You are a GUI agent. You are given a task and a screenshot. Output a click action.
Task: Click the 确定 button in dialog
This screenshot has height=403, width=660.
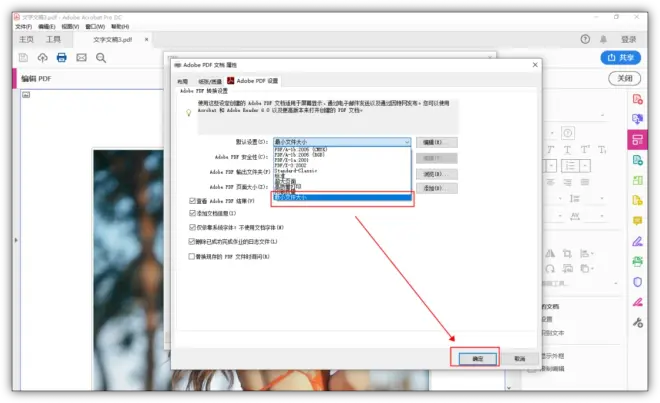pos(477,358)
